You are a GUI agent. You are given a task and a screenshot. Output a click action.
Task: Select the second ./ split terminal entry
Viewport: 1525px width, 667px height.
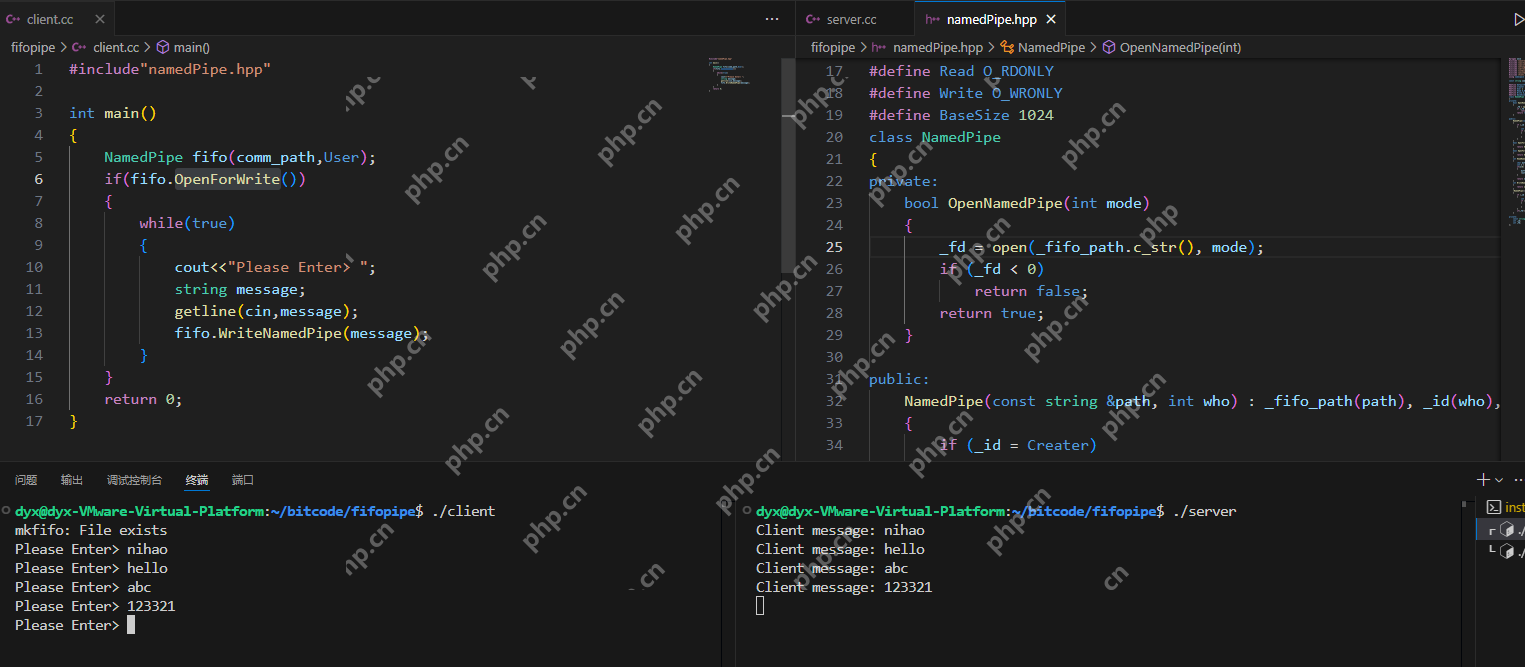point(1502,551)
